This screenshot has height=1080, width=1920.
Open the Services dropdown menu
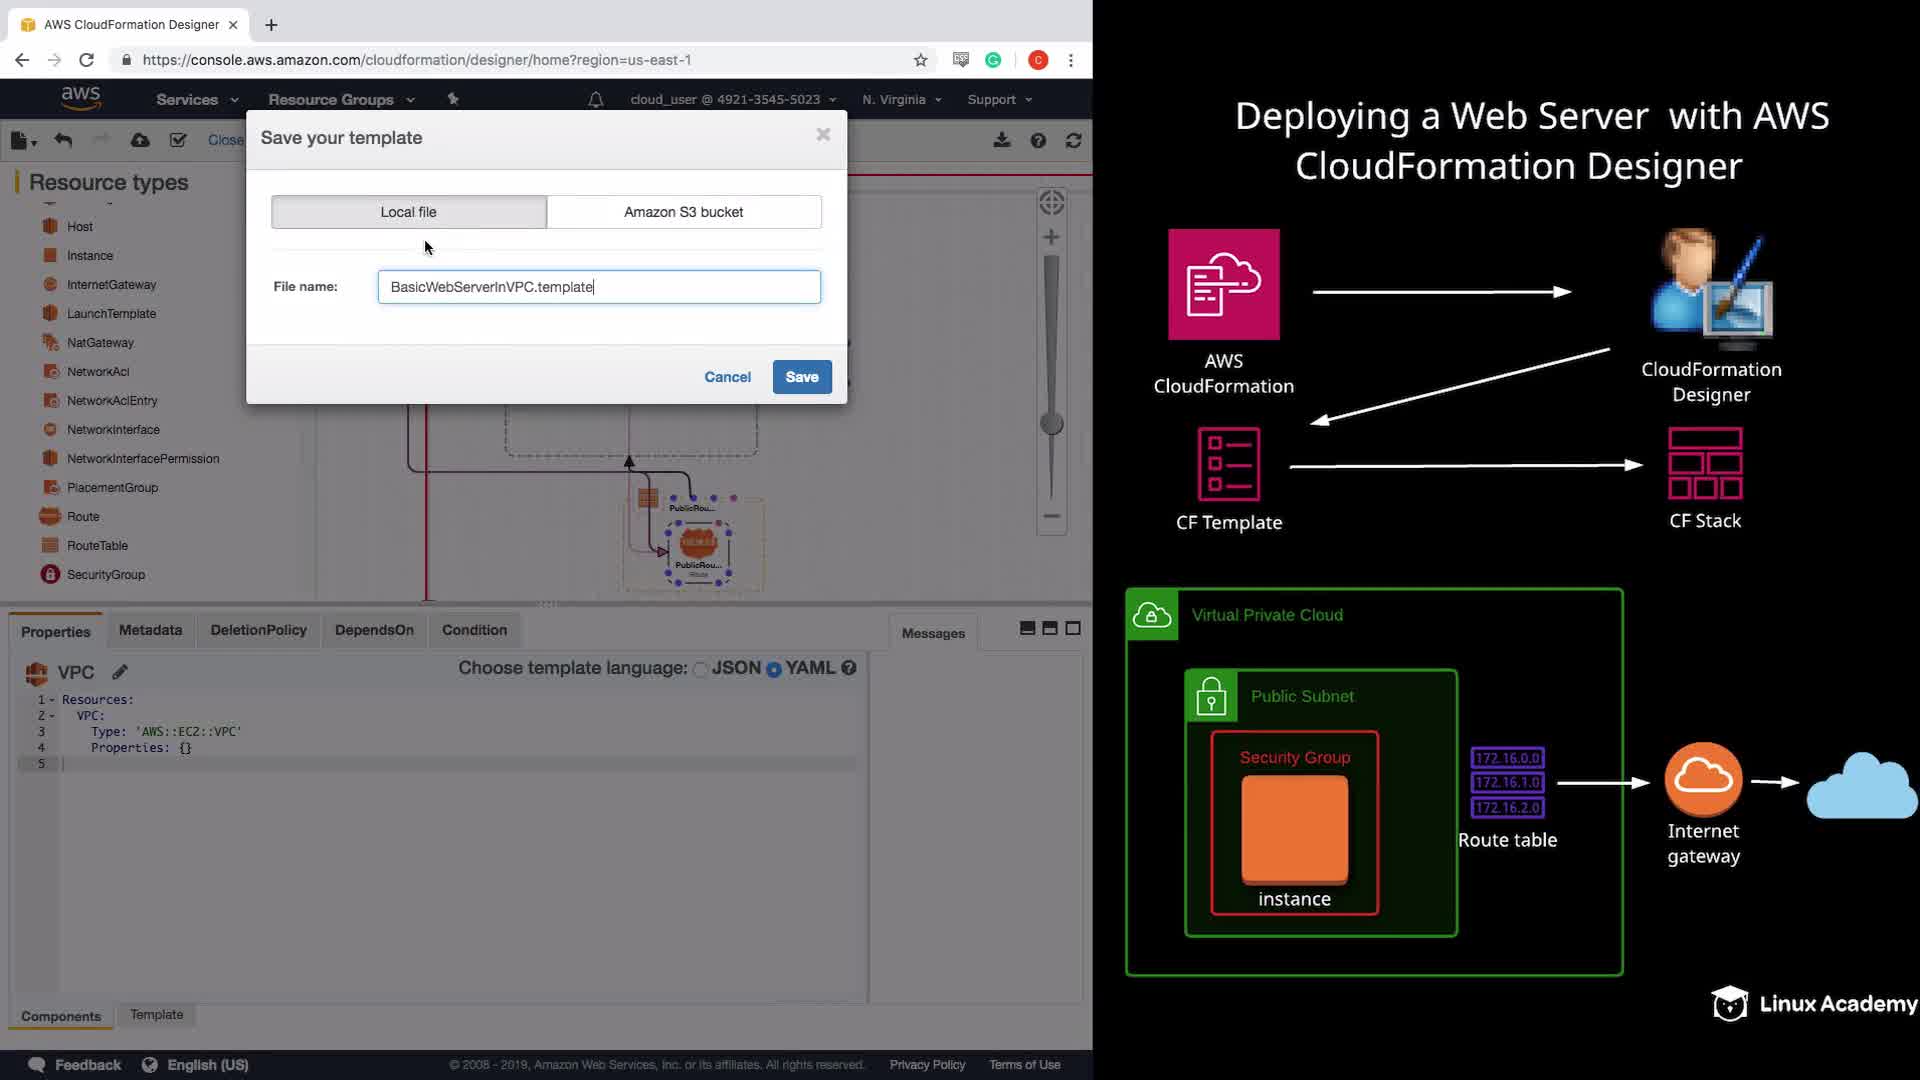click(x=197, y=99)
